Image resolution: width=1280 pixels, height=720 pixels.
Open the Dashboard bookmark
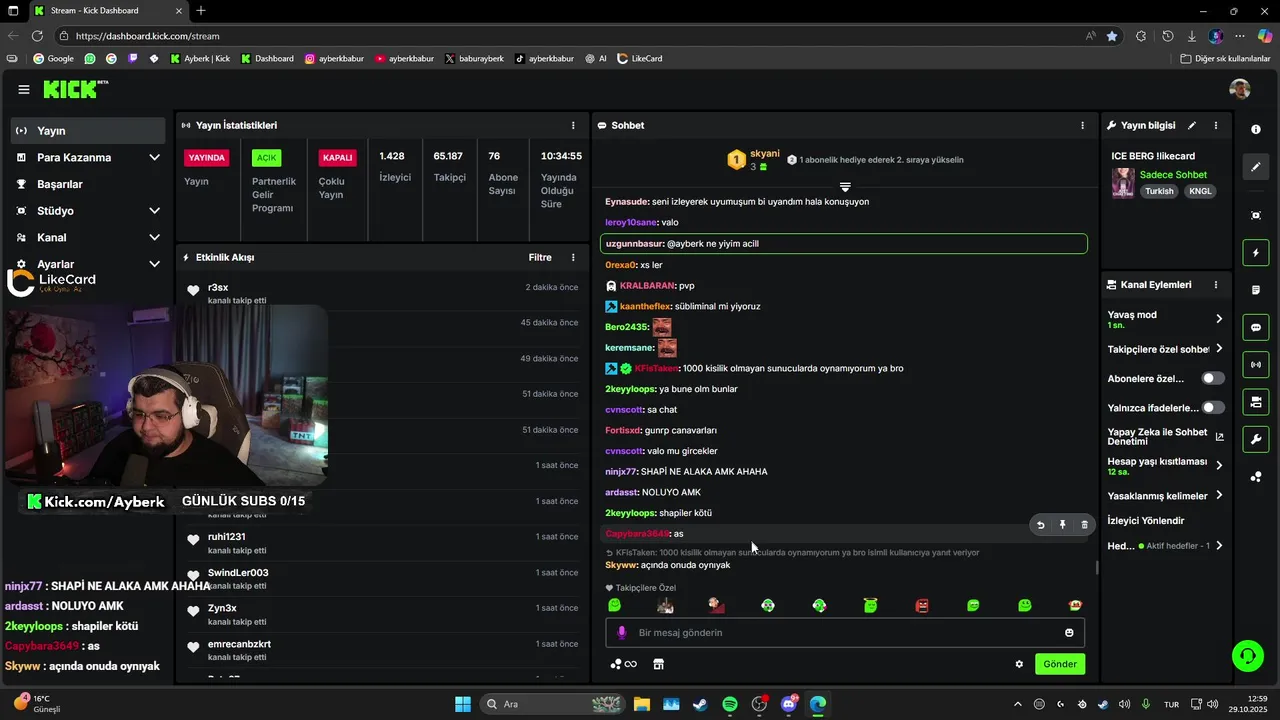[x=267, y=59]
